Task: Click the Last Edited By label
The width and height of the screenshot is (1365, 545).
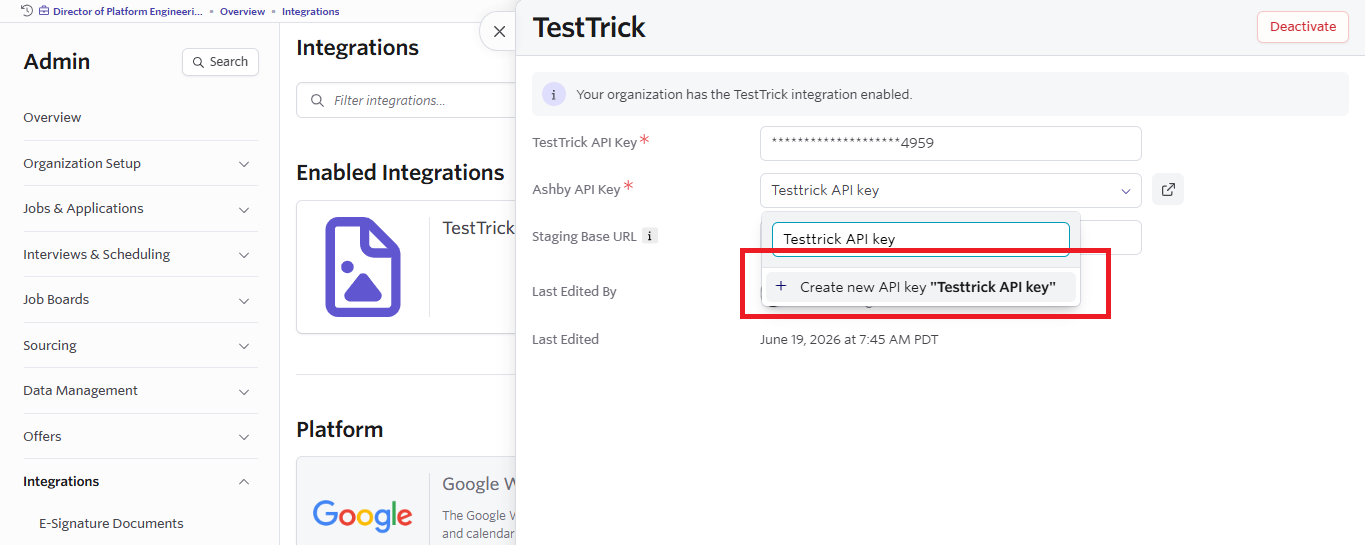Action: click(574, 292)
